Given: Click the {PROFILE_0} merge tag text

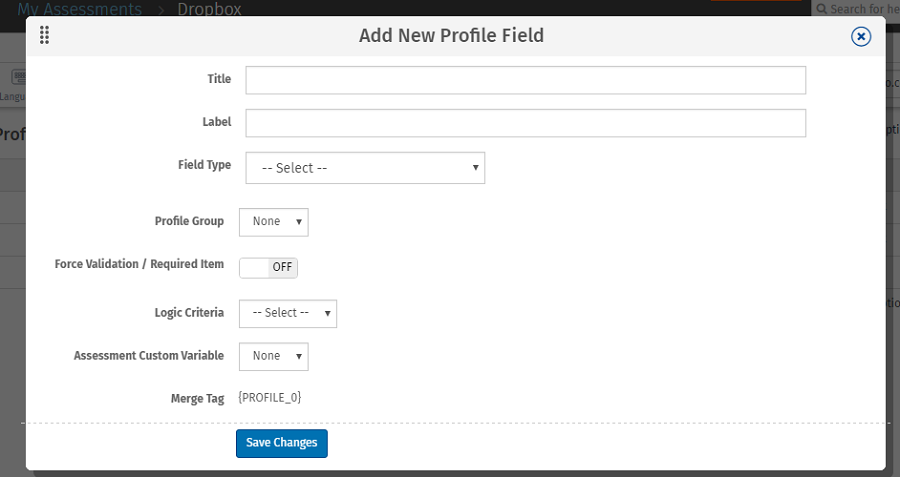Looking at the screenshot, I should (x=270, y=398).
